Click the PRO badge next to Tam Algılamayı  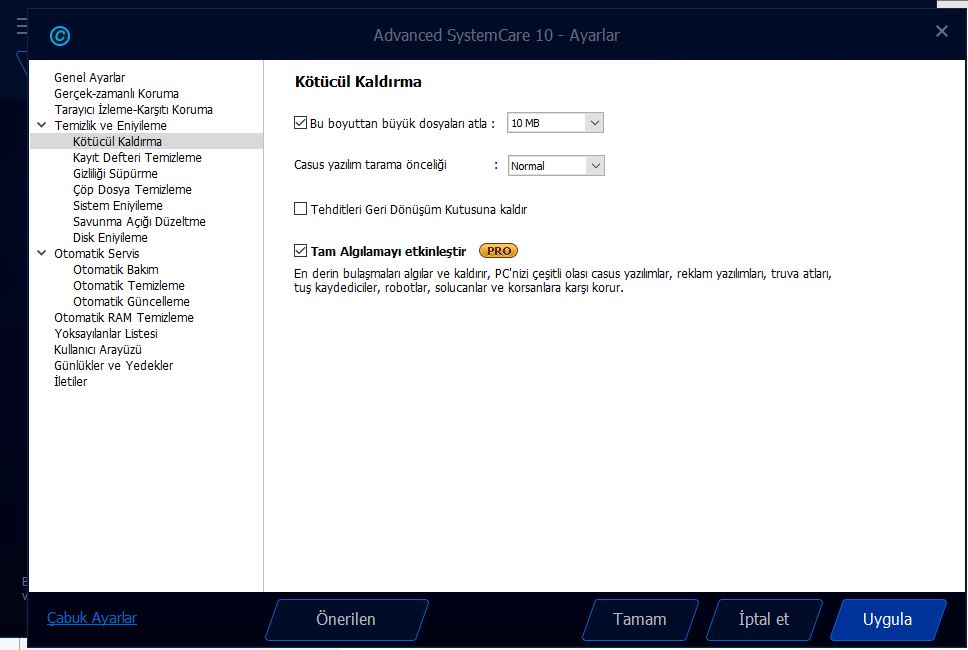[x=498, y=251]
